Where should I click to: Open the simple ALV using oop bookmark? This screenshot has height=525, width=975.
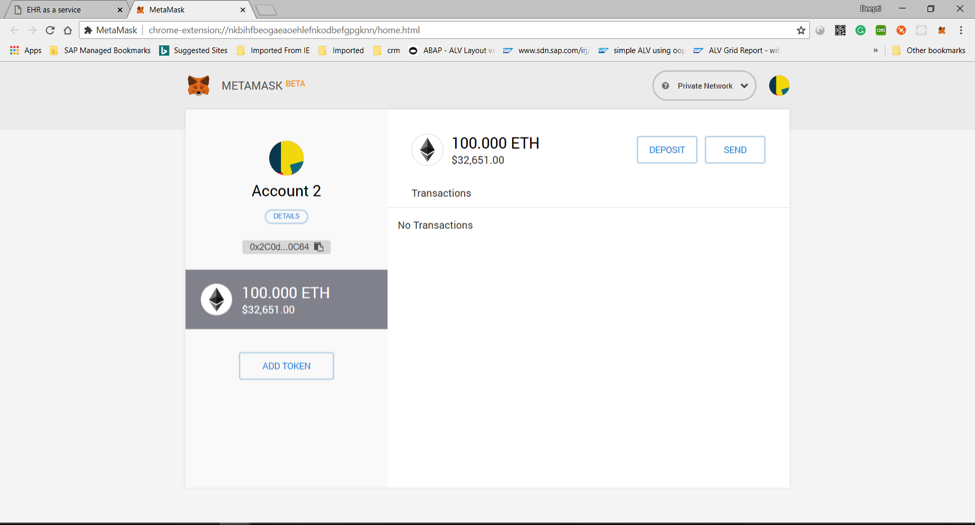[x=642, y=50]
